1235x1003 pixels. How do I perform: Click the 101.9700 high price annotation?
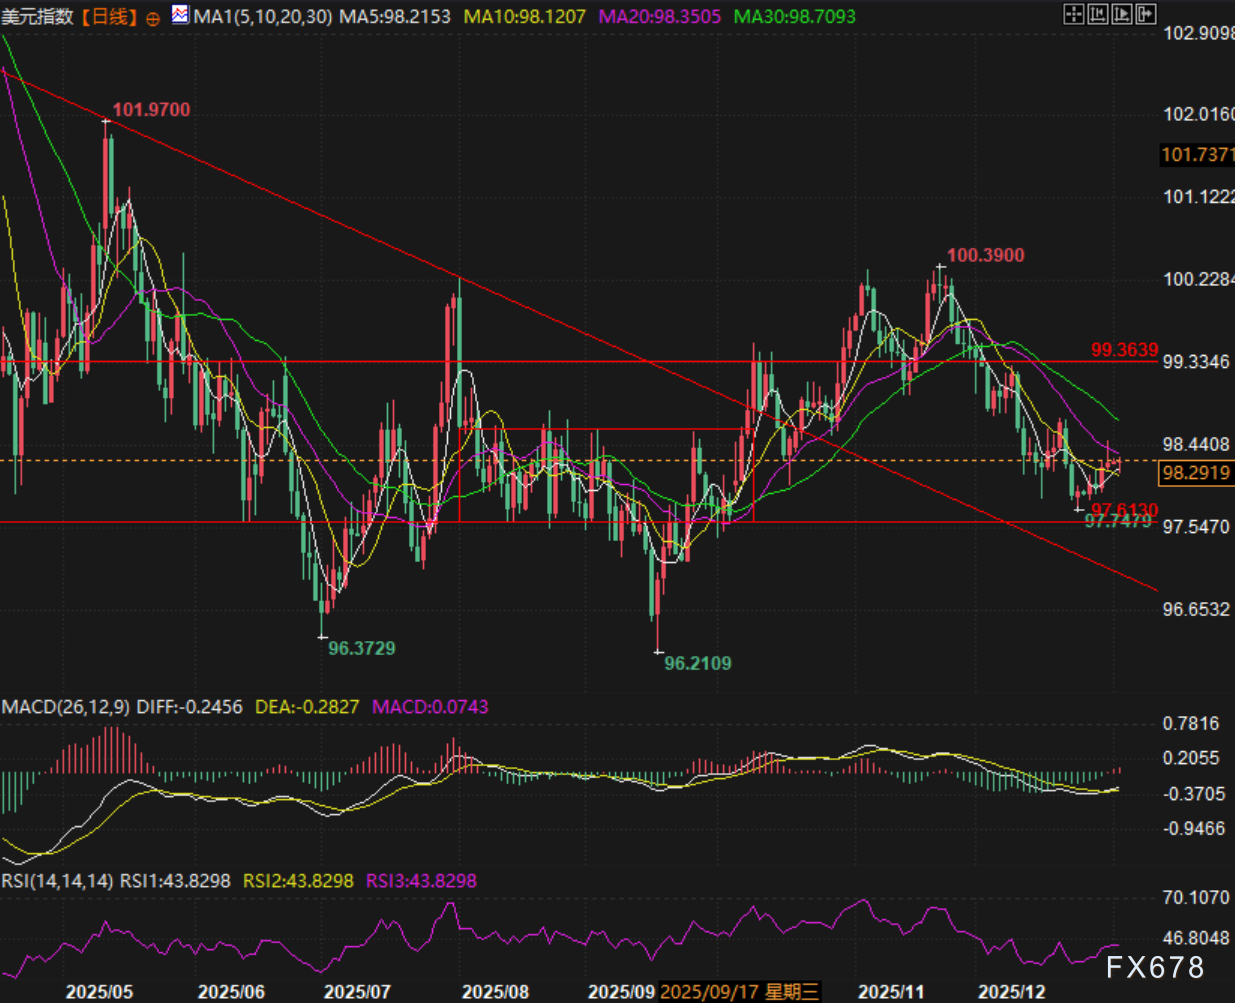click(x=151, y=110)
